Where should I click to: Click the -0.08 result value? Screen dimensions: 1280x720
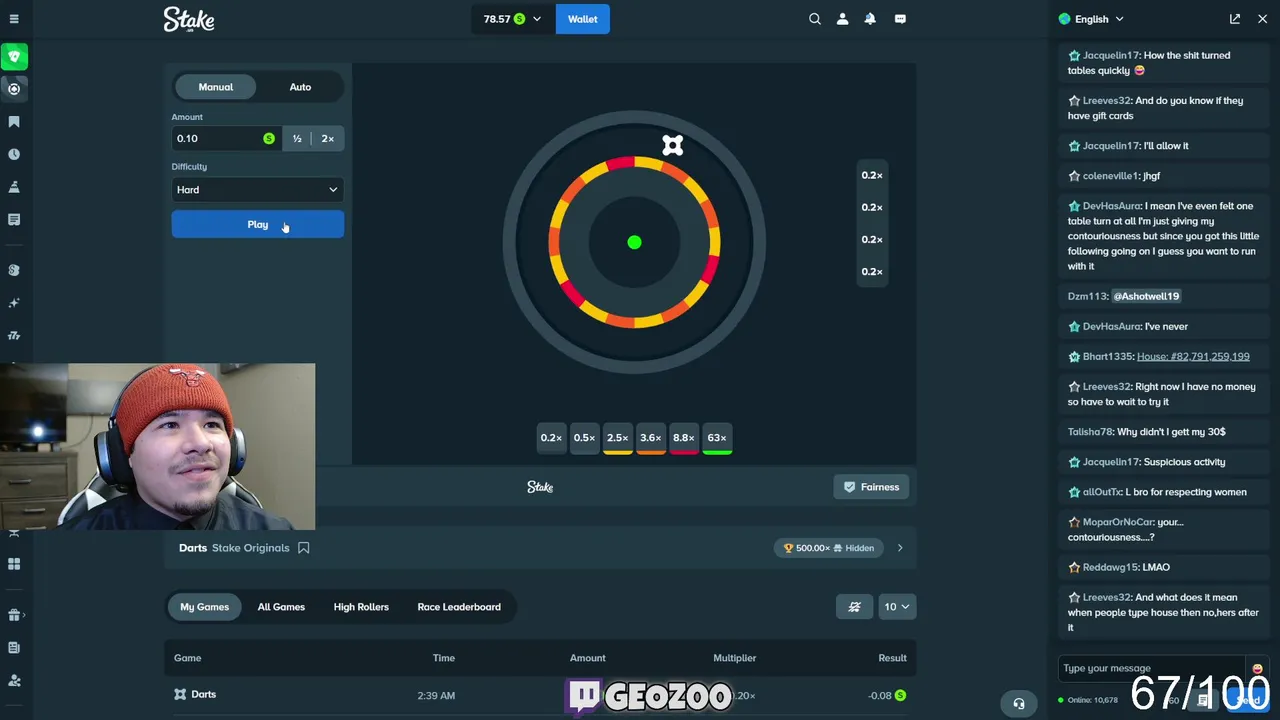point(880,695)
